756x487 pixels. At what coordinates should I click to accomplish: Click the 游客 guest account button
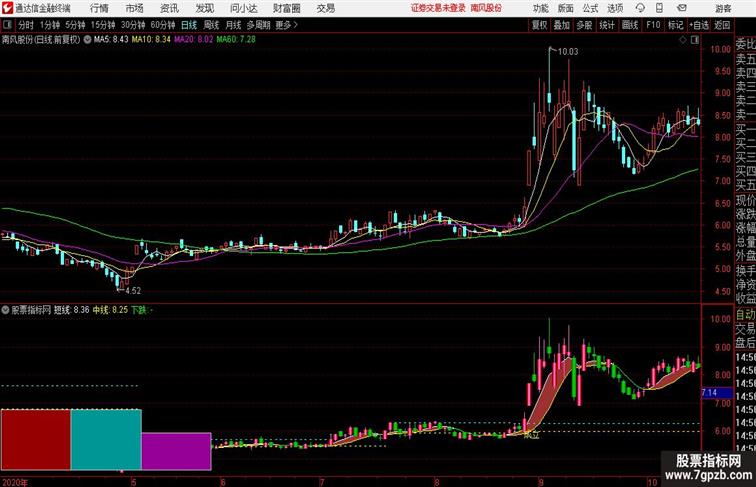point(723,9)
